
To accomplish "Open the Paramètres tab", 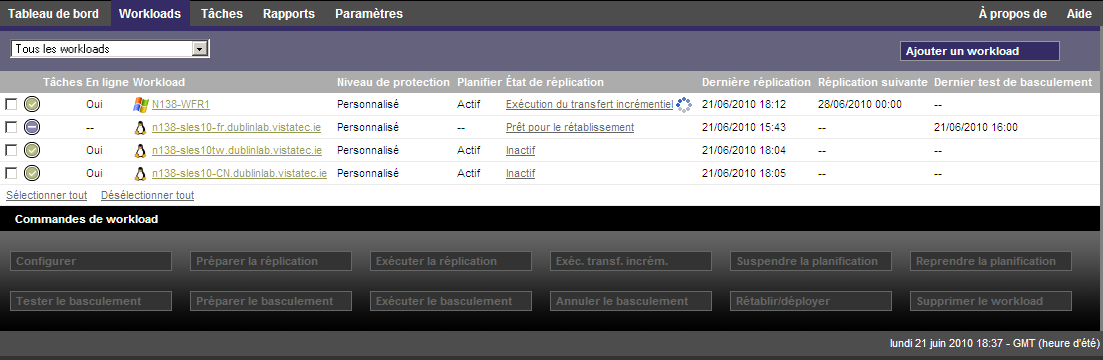I will pyautogui.click(x=369, y=13).
